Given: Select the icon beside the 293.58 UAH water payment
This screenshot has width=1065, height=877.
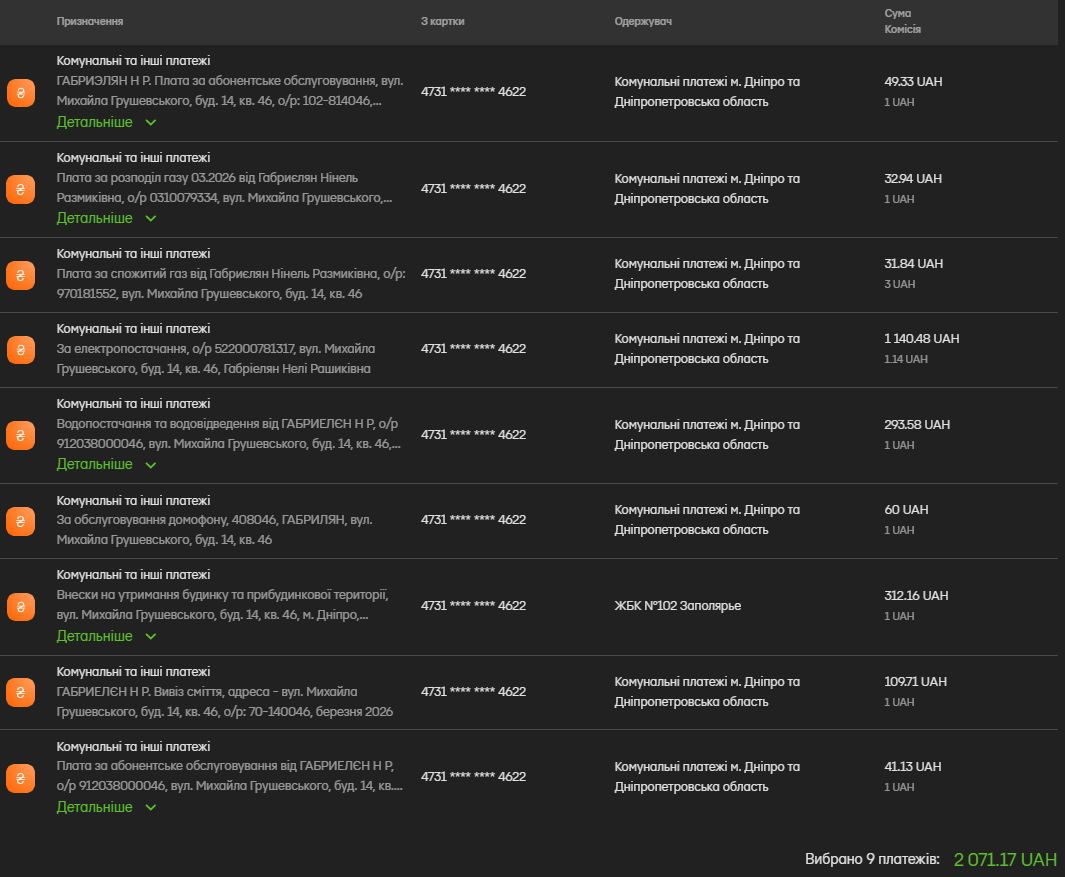Looking at the screenshot, I should 21,435.
